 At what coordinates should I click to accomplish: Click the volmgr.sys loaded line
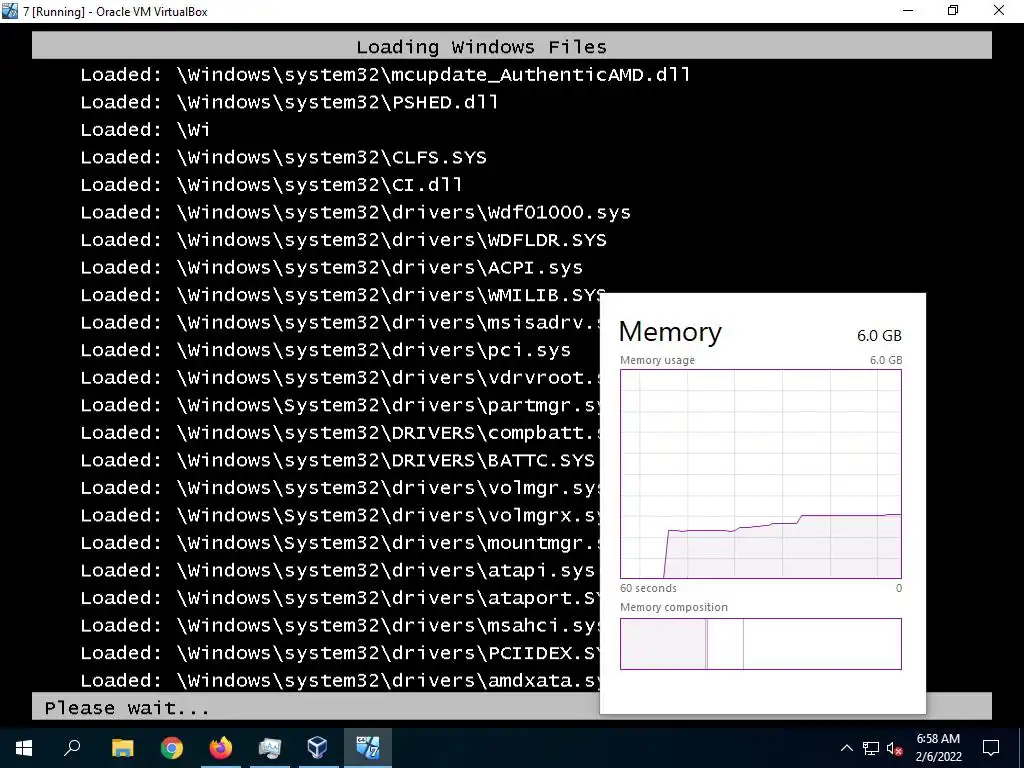click(x=340, y=487)
